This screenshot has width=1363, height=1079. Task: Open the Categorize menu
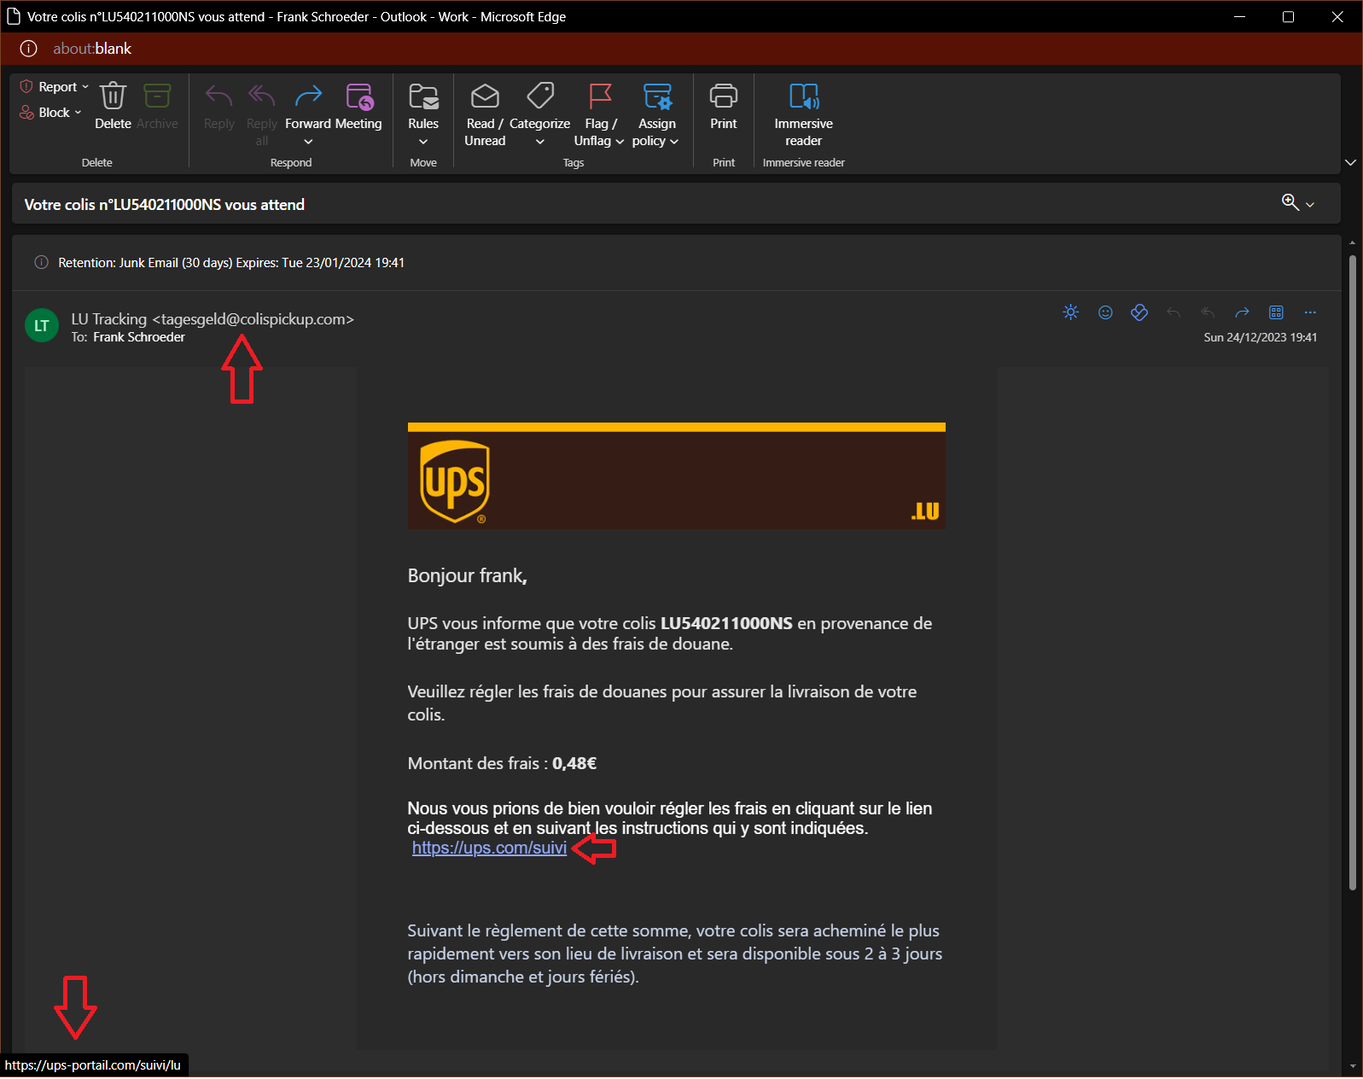(x=540, y=97)
